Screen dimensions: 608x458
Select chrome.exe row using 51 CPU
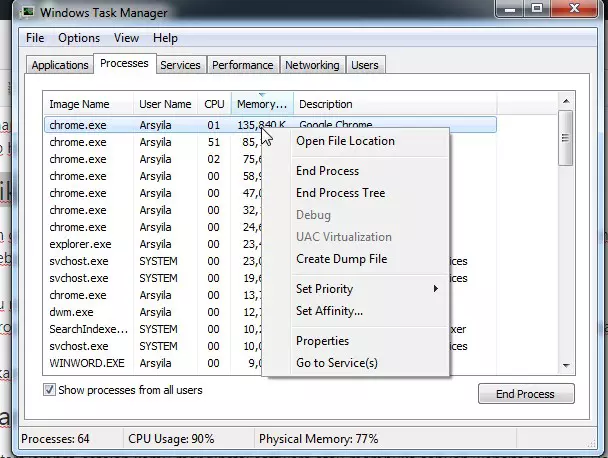tap(153, 142)
